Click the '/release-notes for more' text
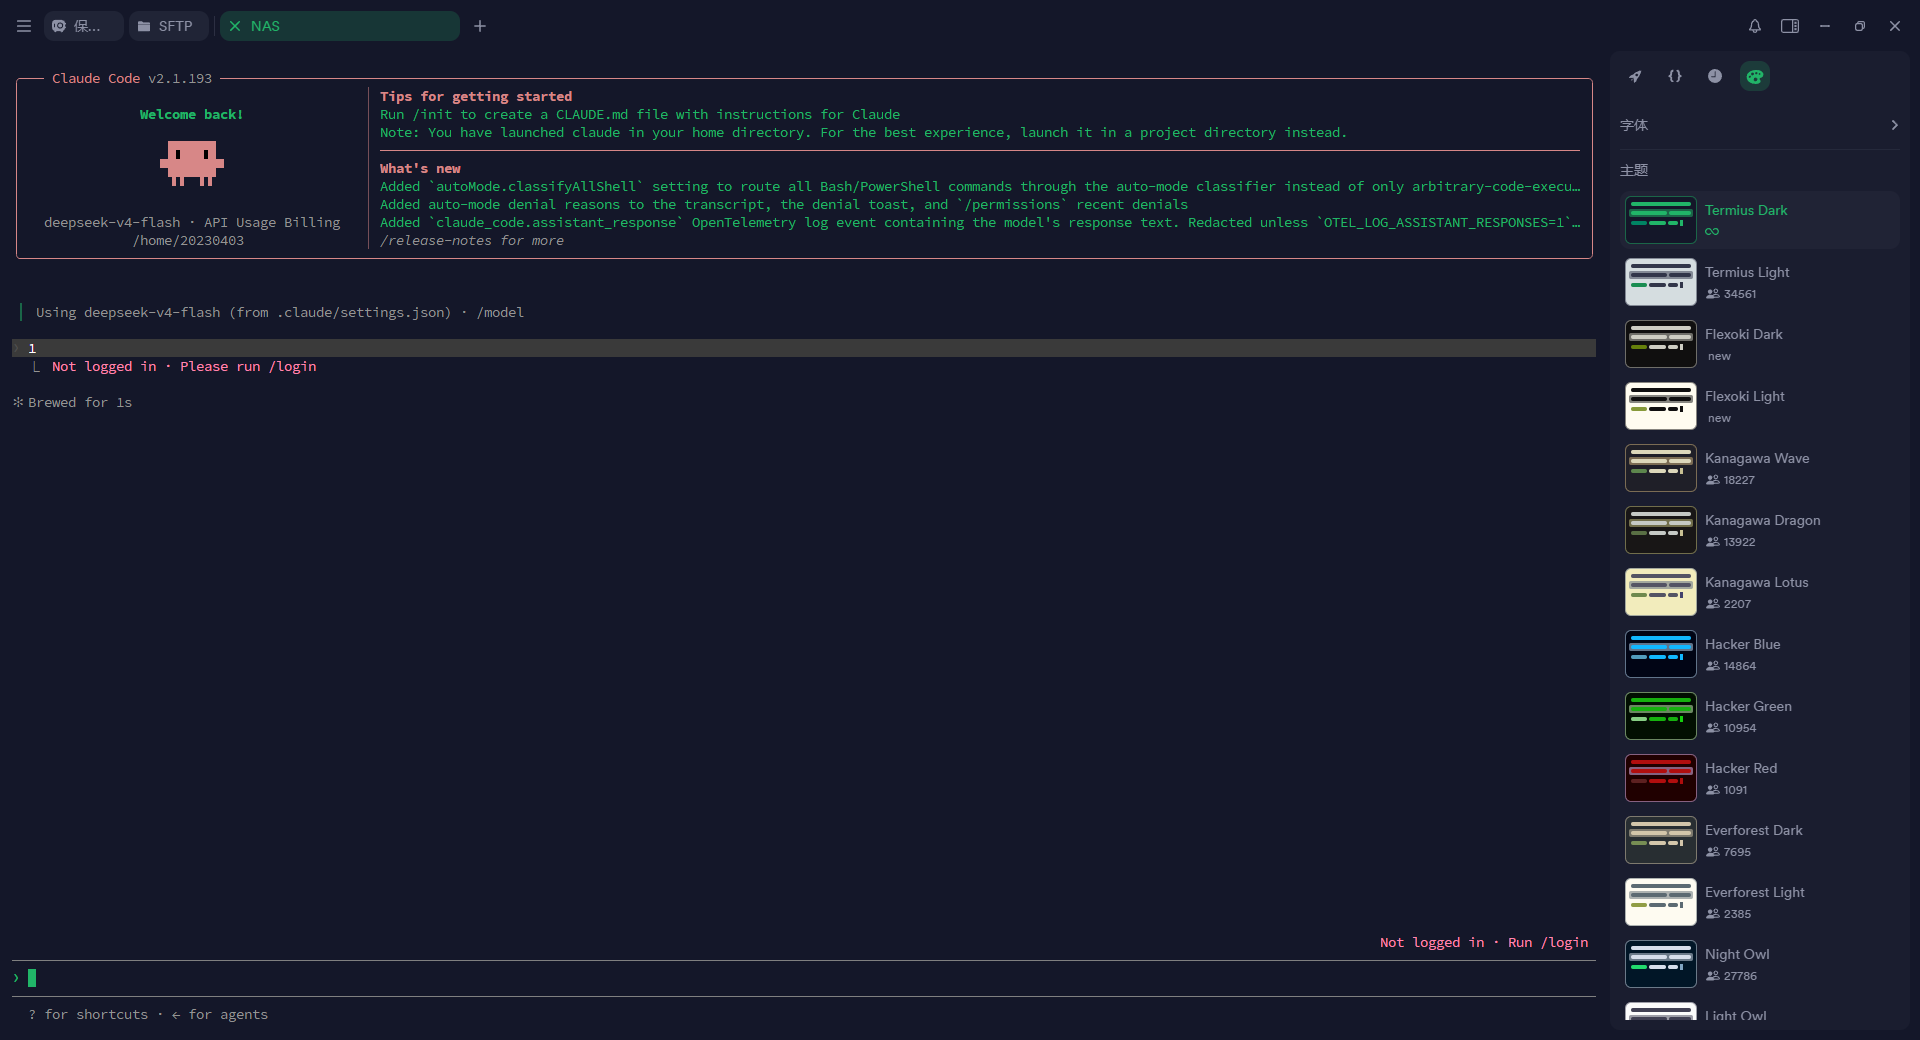Image resolution: width=1920 pixels, height=1040 pixels. [472, 241]
